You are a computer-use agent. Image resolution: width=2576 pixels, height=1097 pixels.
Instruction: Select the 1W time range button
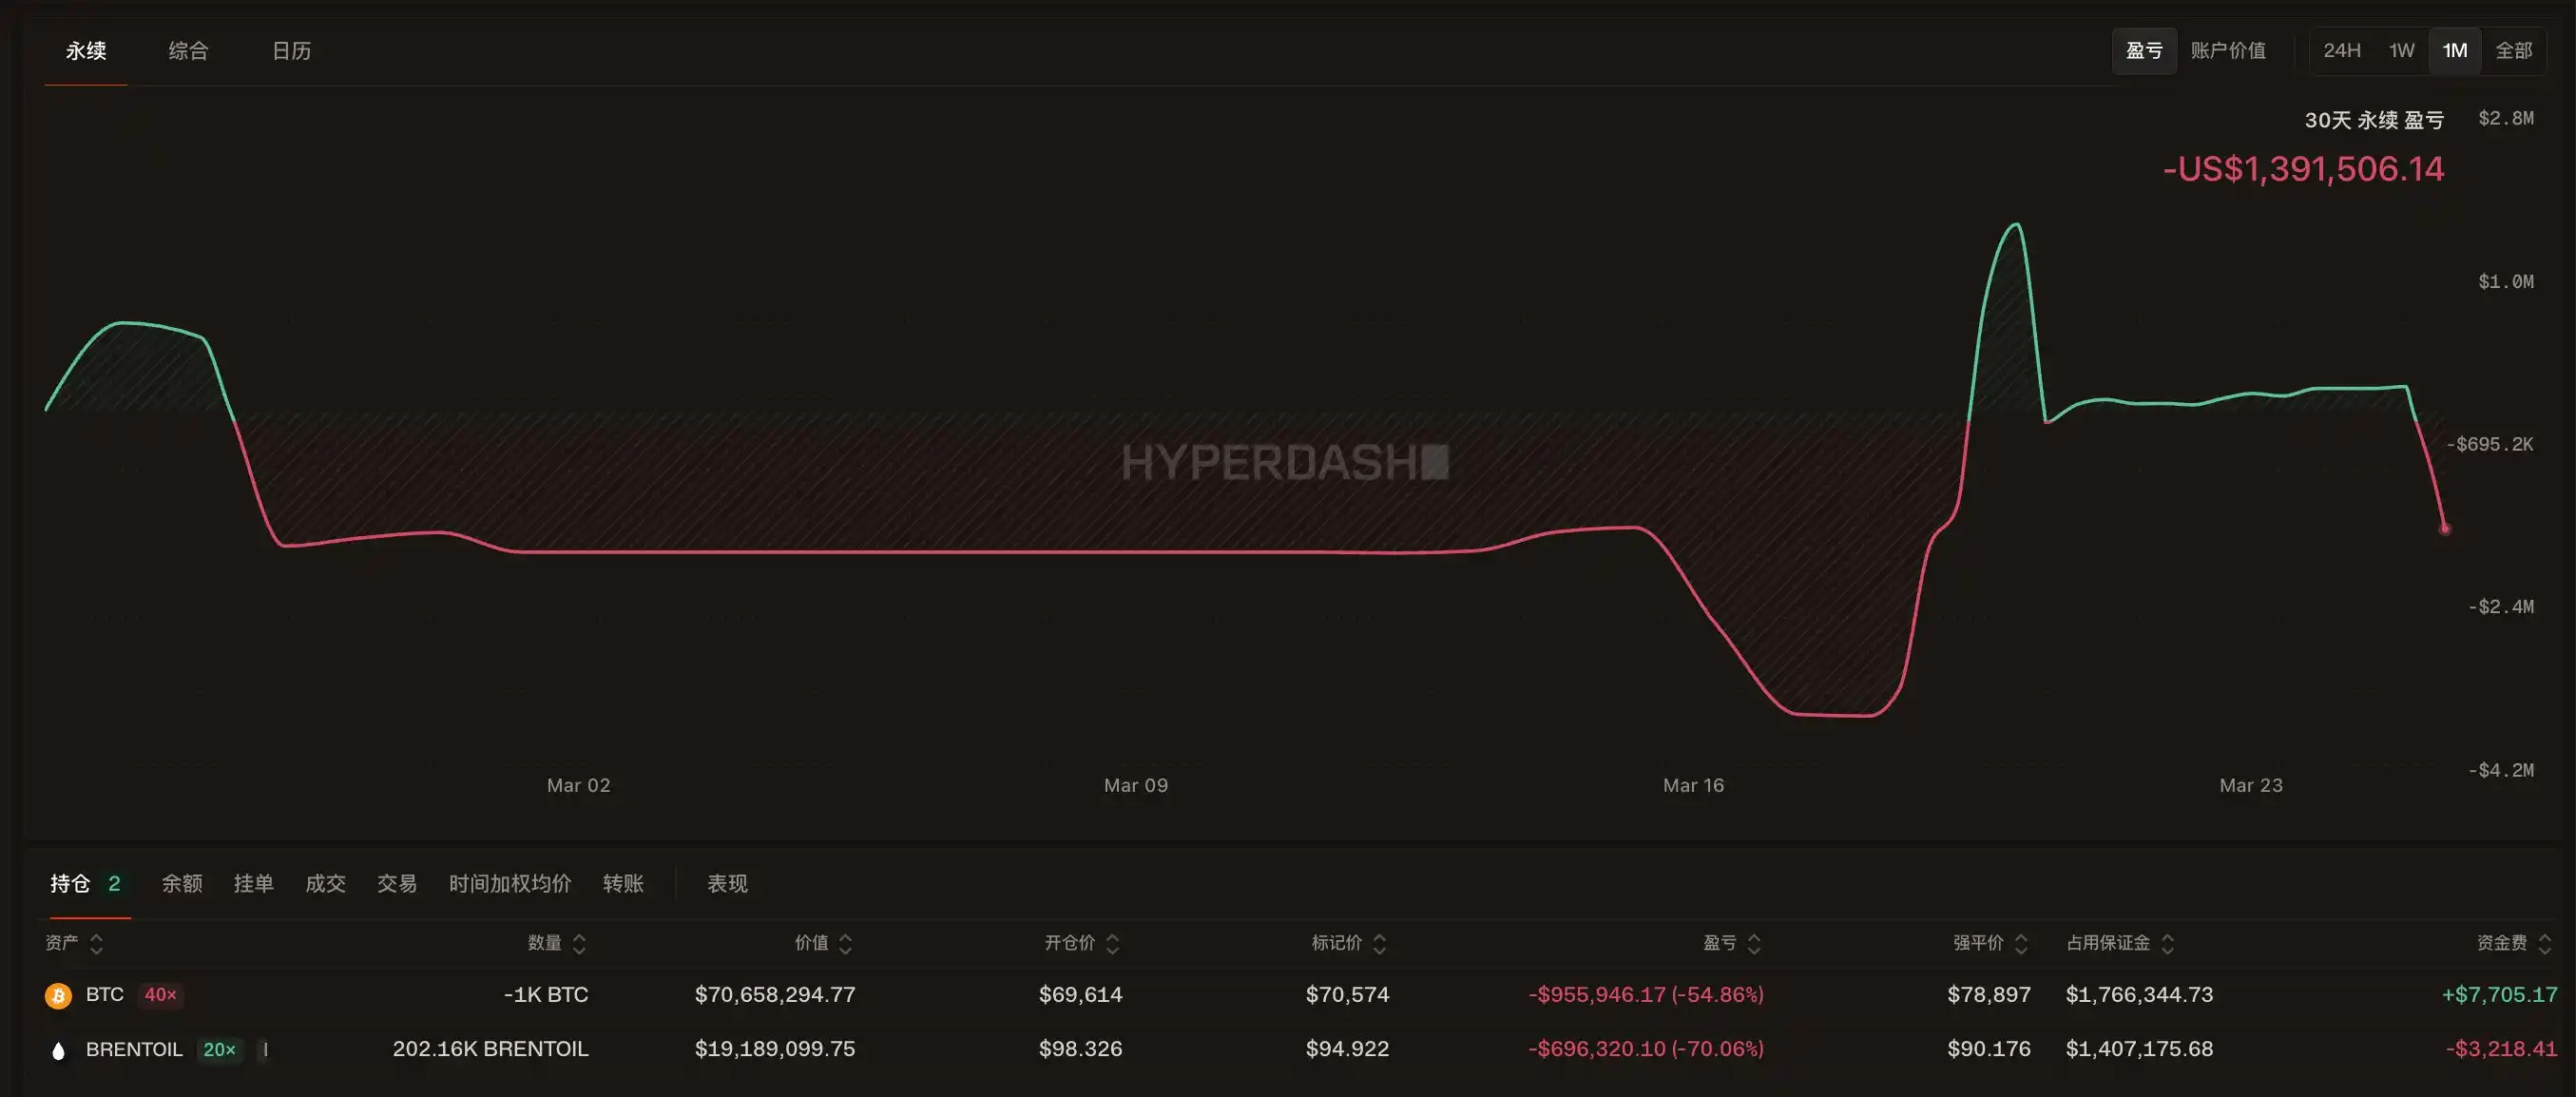coord(2400,50)
